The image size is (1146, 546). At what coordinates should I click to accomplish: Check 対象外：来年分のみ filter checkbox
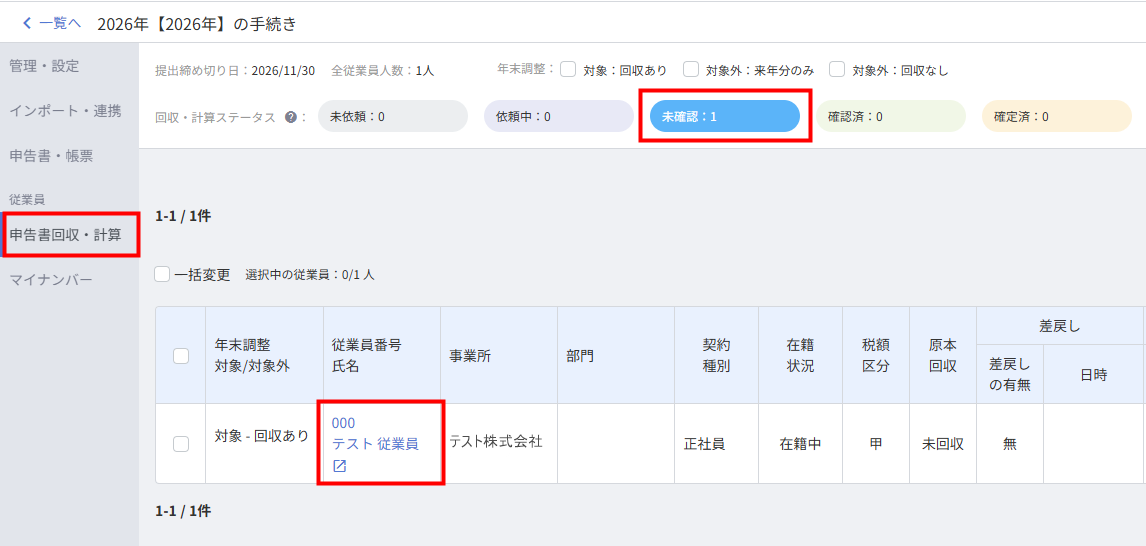[691, 69]
